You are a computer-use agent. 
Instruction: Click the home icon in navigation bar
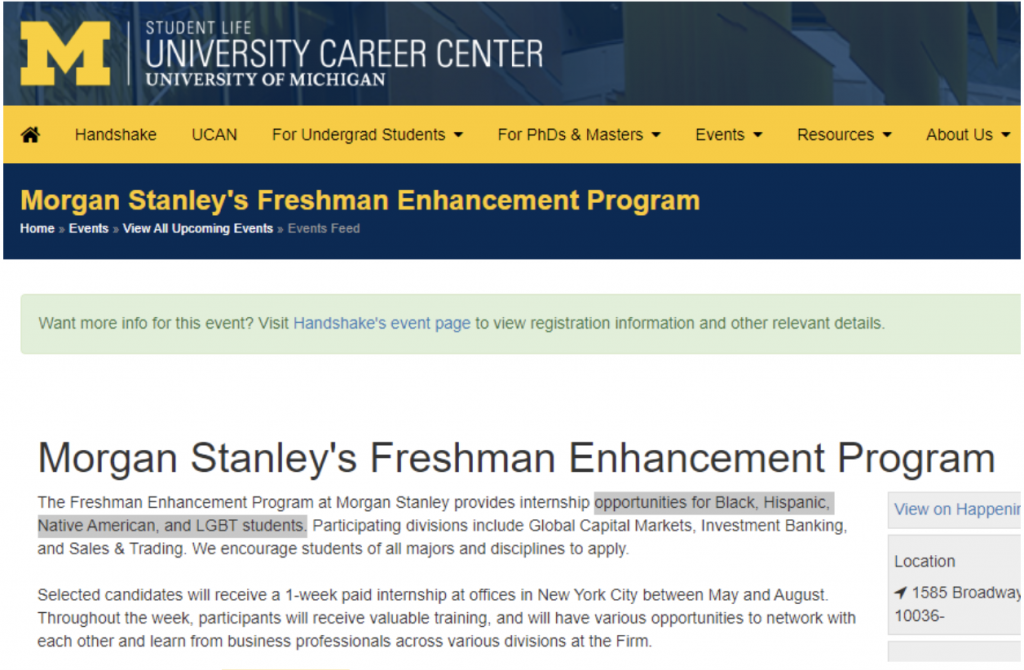[x=30, y=135]
